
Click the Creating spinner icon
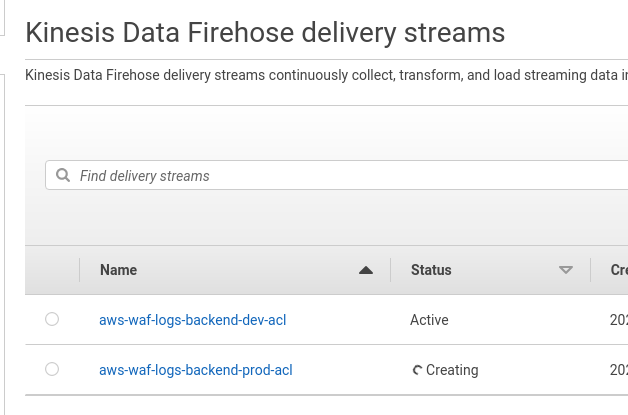coord(417,370)
